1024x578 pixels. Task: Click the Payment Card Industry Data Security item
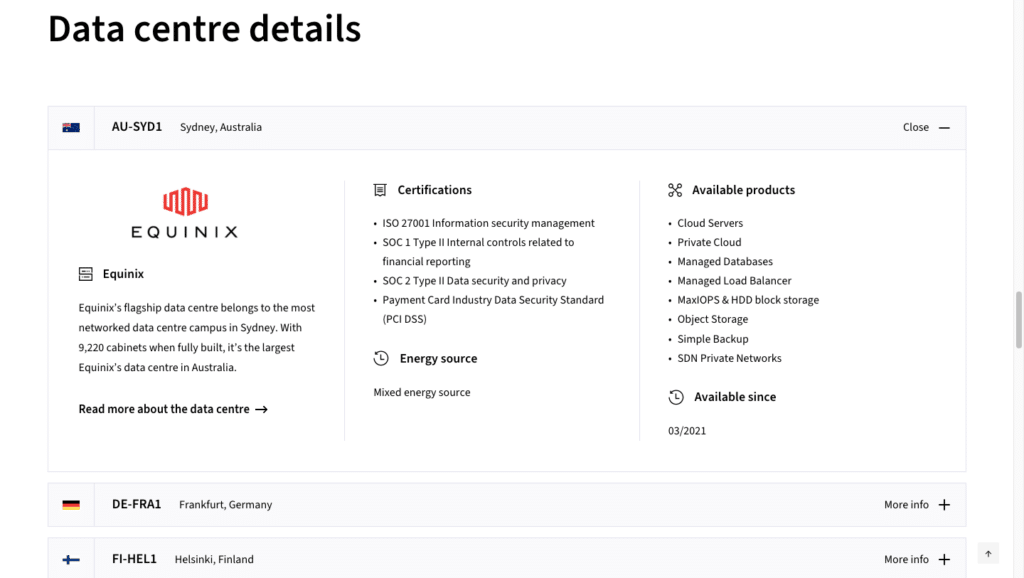tap(493, 310)
